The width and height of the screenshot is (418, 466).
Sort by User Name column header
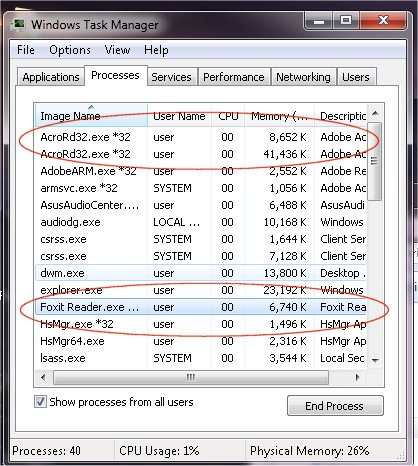click(x=179, y=116)
